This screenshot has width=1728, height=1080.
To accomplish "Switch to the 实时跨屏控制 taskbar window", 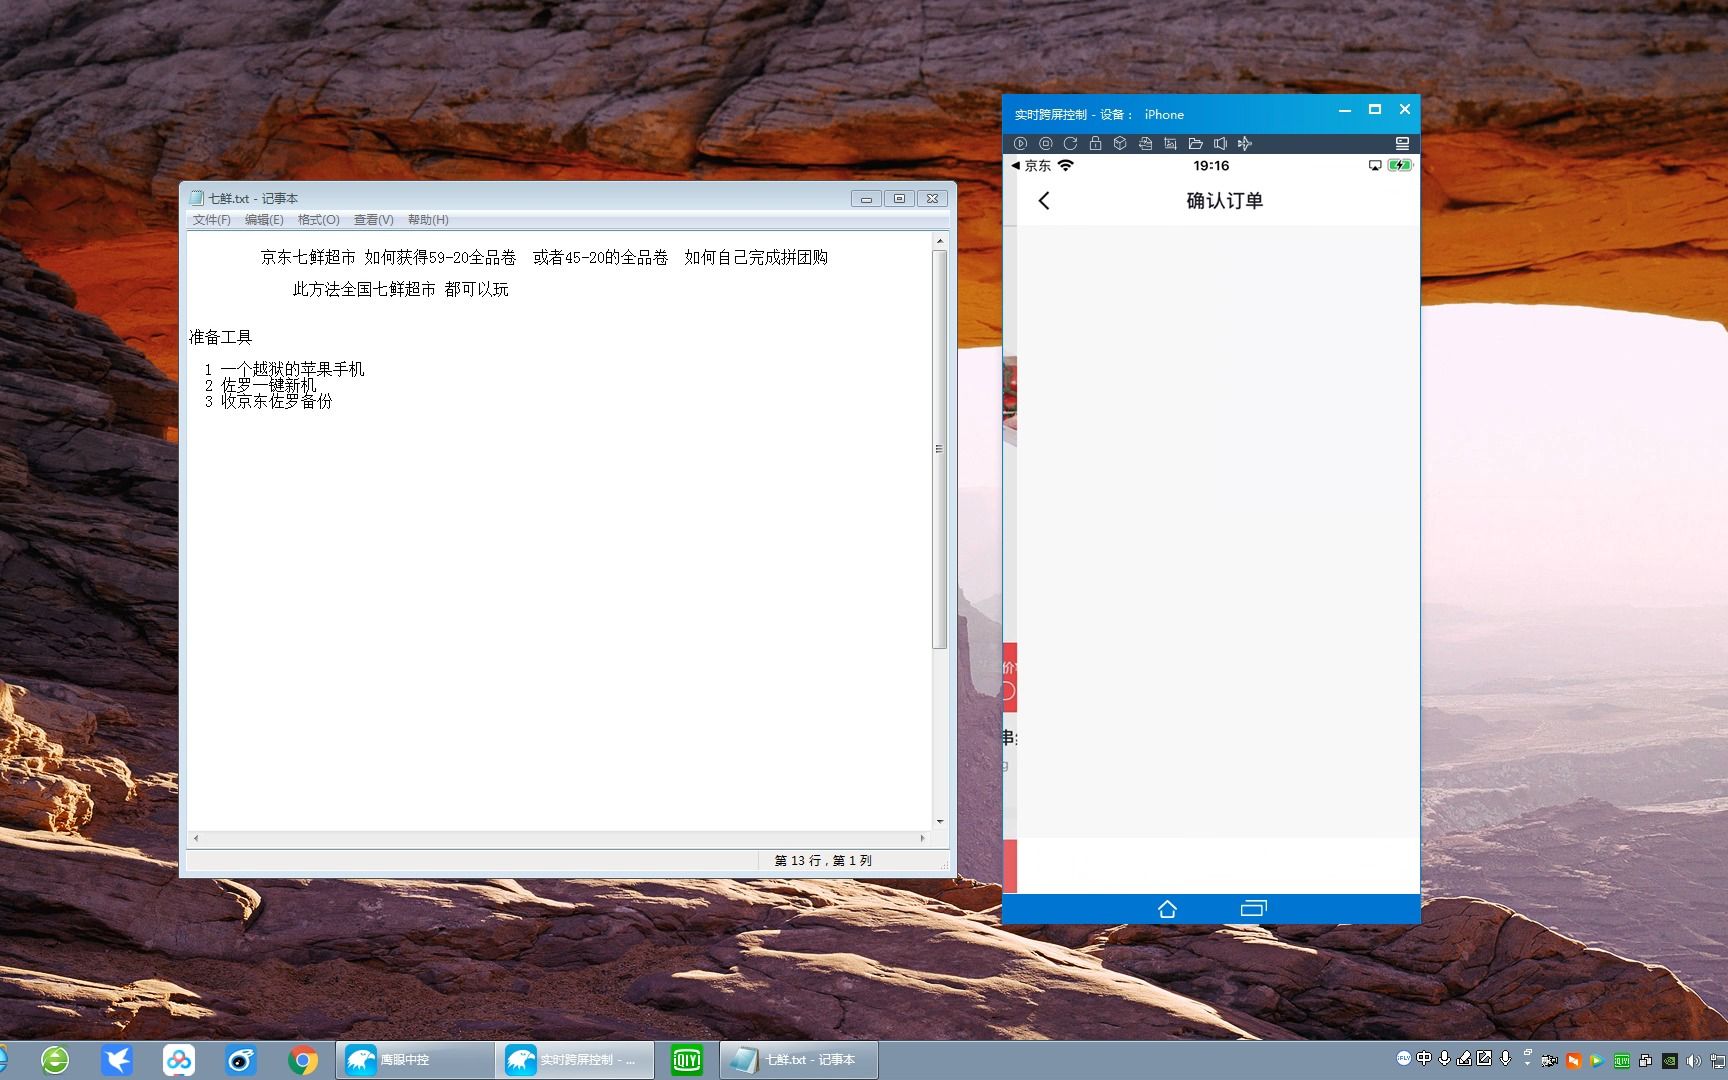I will [x=575, y=1060].
